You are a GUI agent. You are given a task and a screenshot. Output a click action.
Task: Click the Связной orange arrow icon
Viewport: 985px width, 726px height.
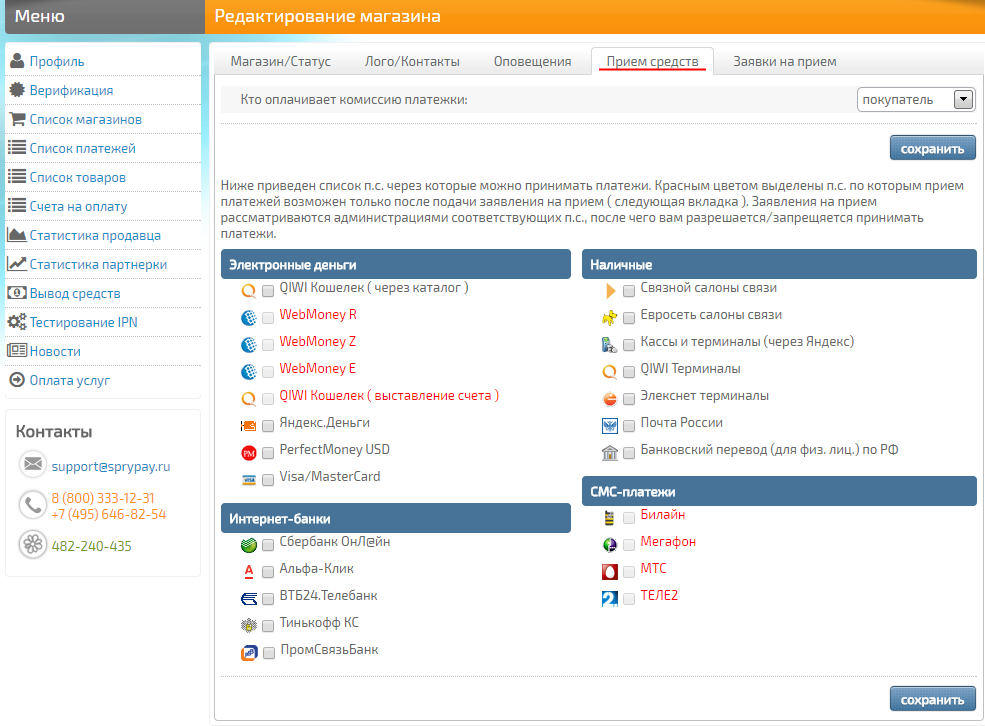tap(610, 290)
